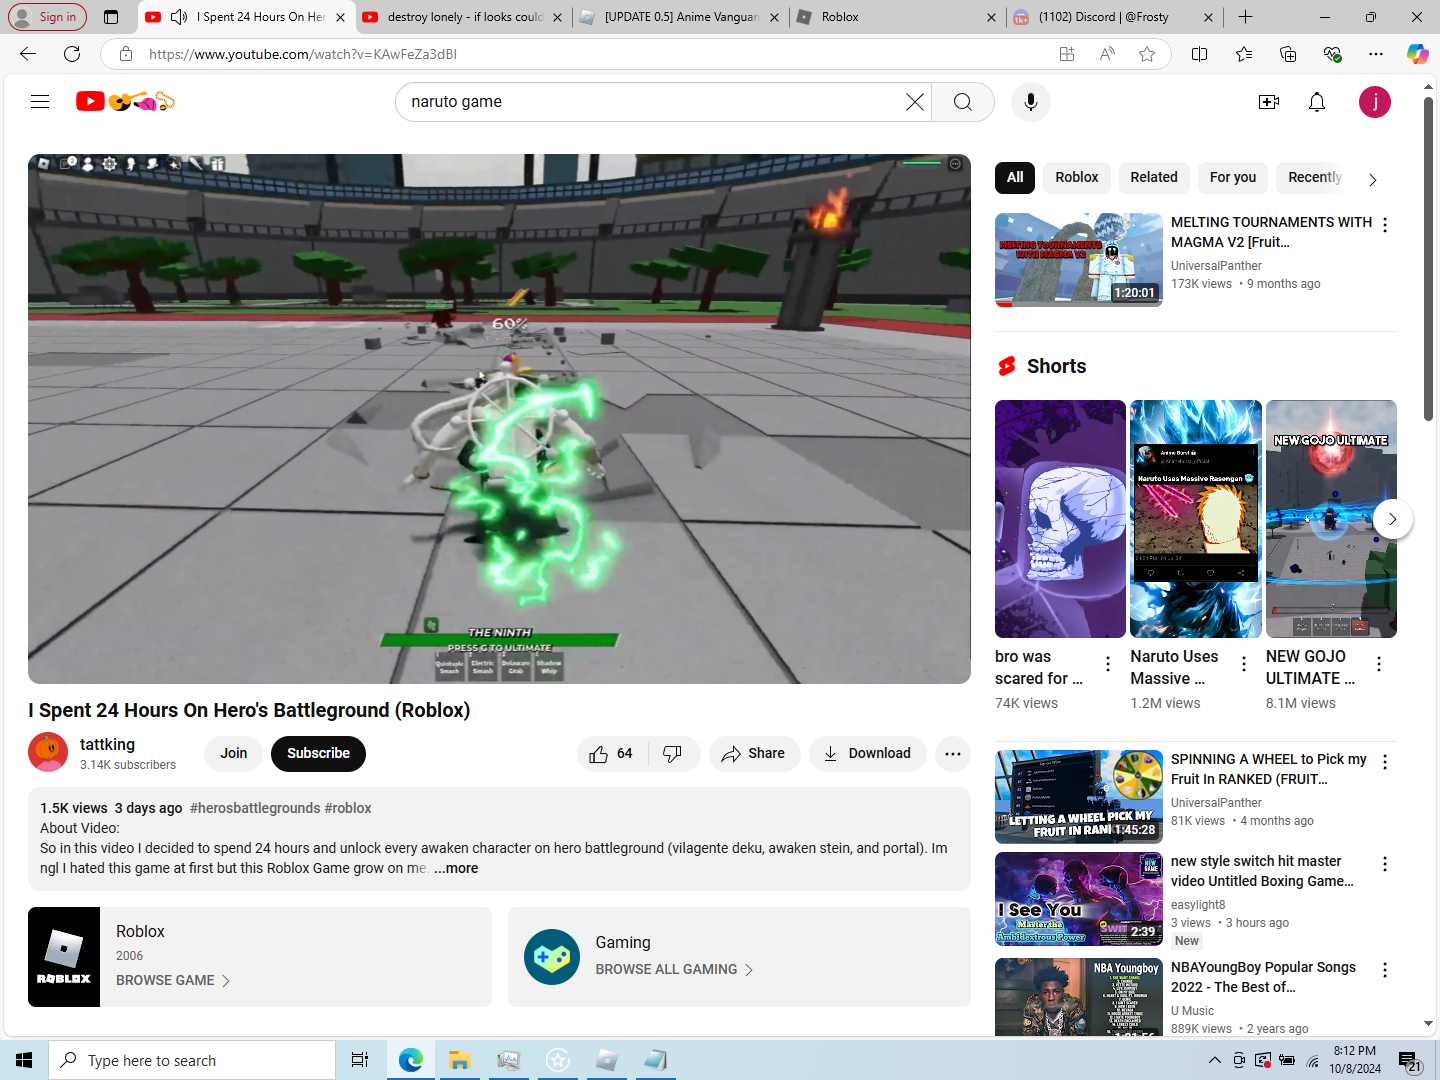This screenshot has width=1440, height=1080.
Task: Open Edge settings and more menu
Action: click(1376, 54)
